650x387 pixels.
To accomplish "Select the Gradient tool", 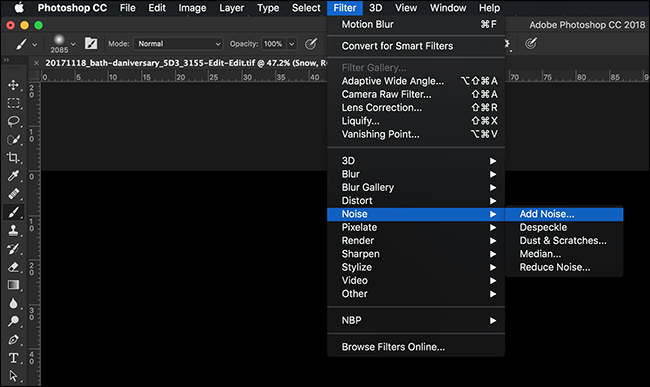I will pyautogui.click(x=13, y=285).
